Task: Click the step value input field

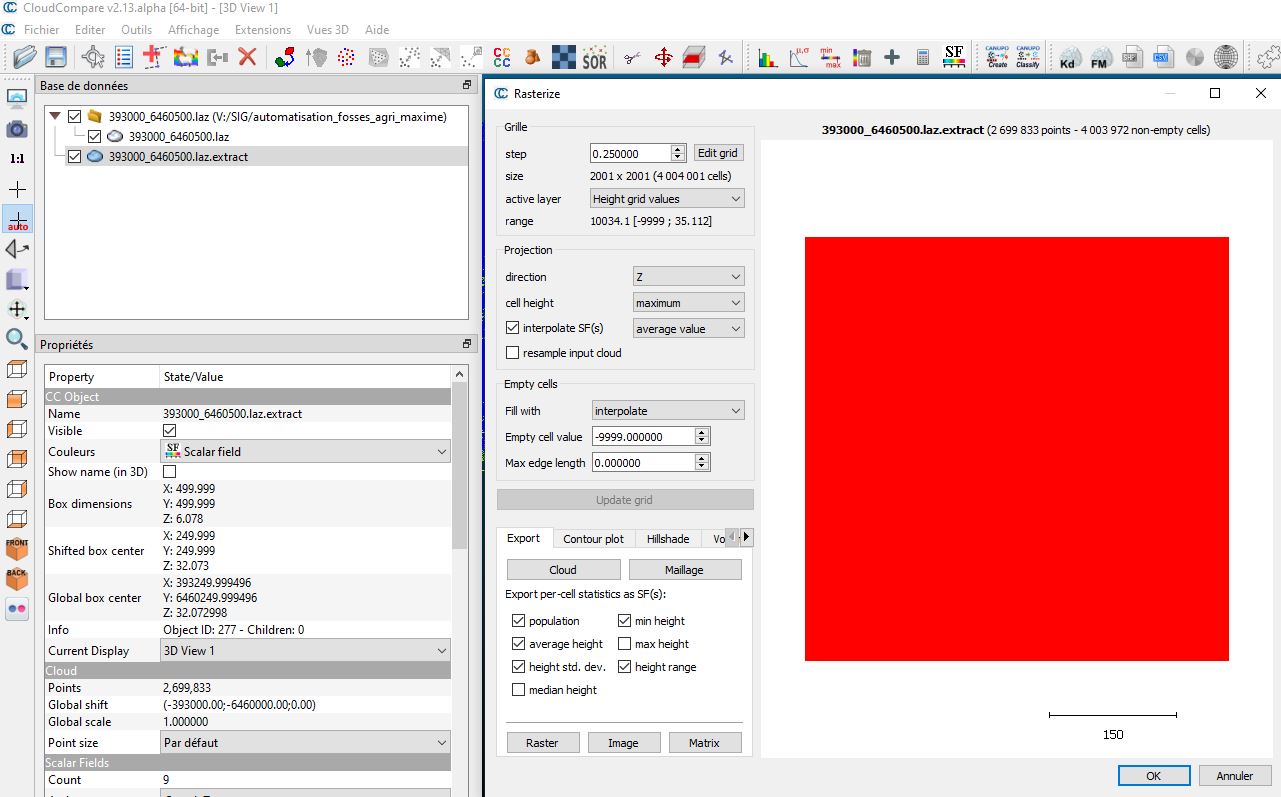Action: [x=630, y=154]
